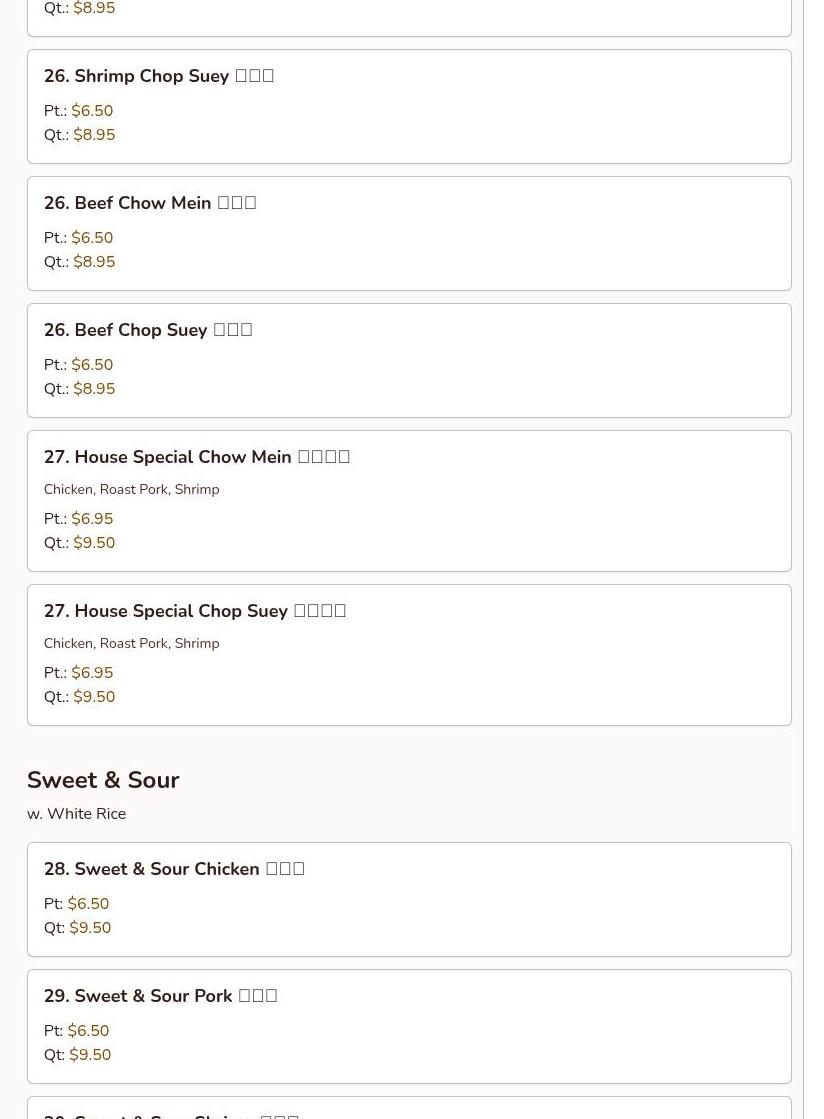The height and width of the screenshot is (1119, 824).
Task: Click House Special Chop Suey $6.95 price
Action: click(x=92, y=673)
